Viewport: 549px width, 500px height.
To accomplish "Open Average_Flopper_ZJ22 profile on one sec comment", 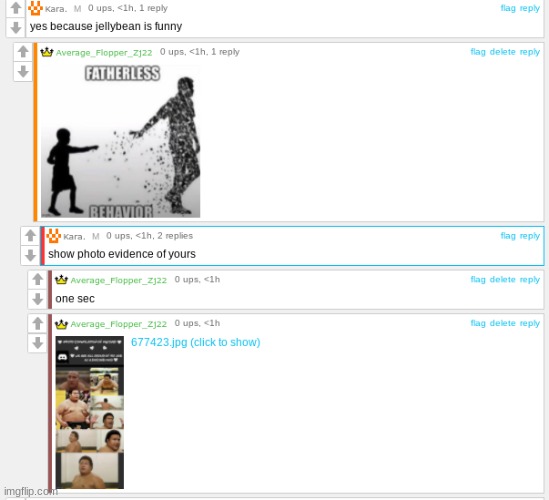I will (118, 280).
